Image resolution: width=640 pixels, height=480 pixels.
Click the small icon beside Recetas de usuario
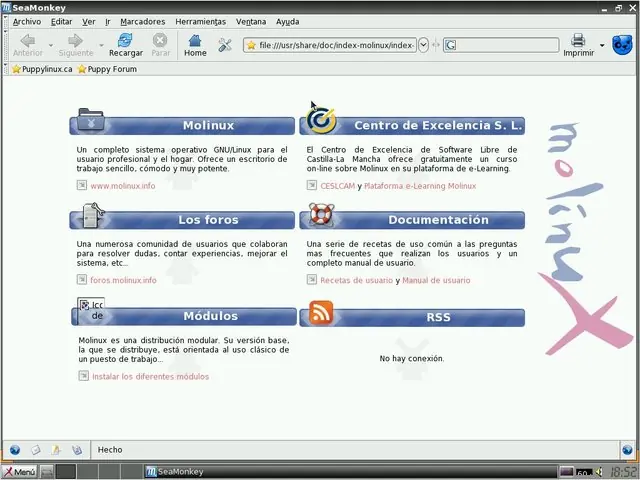pyautogui.click(x=312, y=279)
